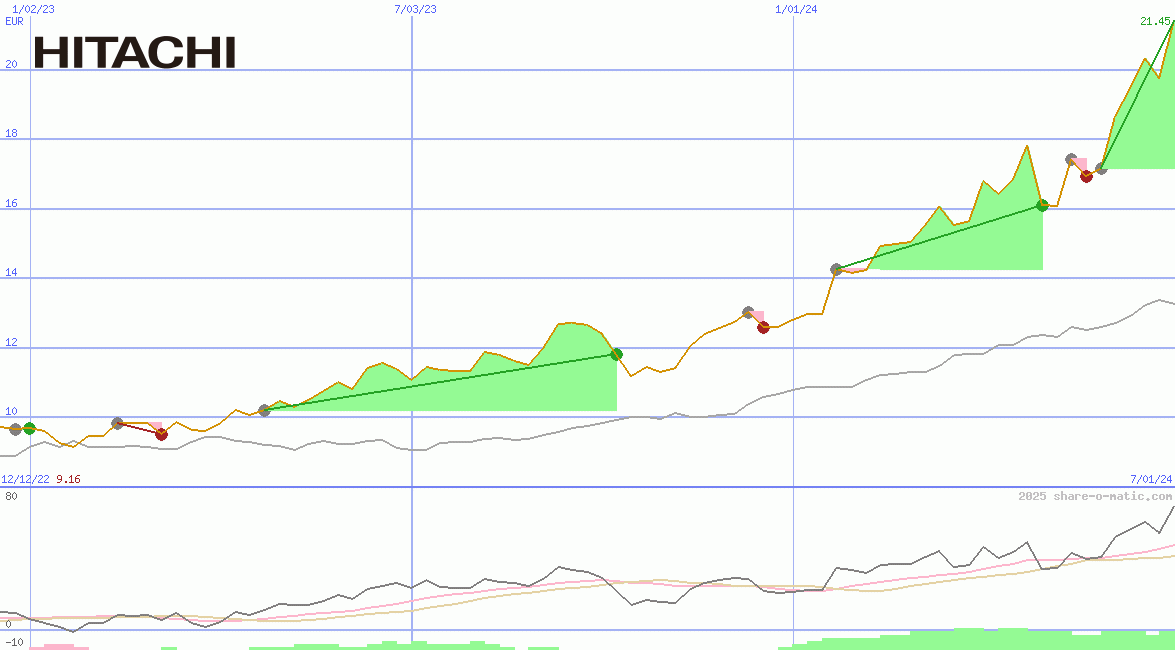Image resolution: width=1175 pixels, height=650 pixels.
Task: Expand the 1/01/24 date axis label
Action: 795,10
